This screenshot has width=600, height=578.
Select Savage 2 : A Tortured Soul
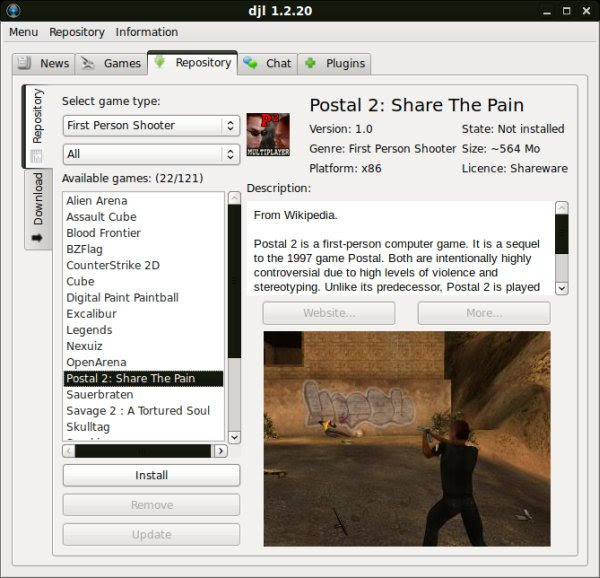tap(143, 410)
